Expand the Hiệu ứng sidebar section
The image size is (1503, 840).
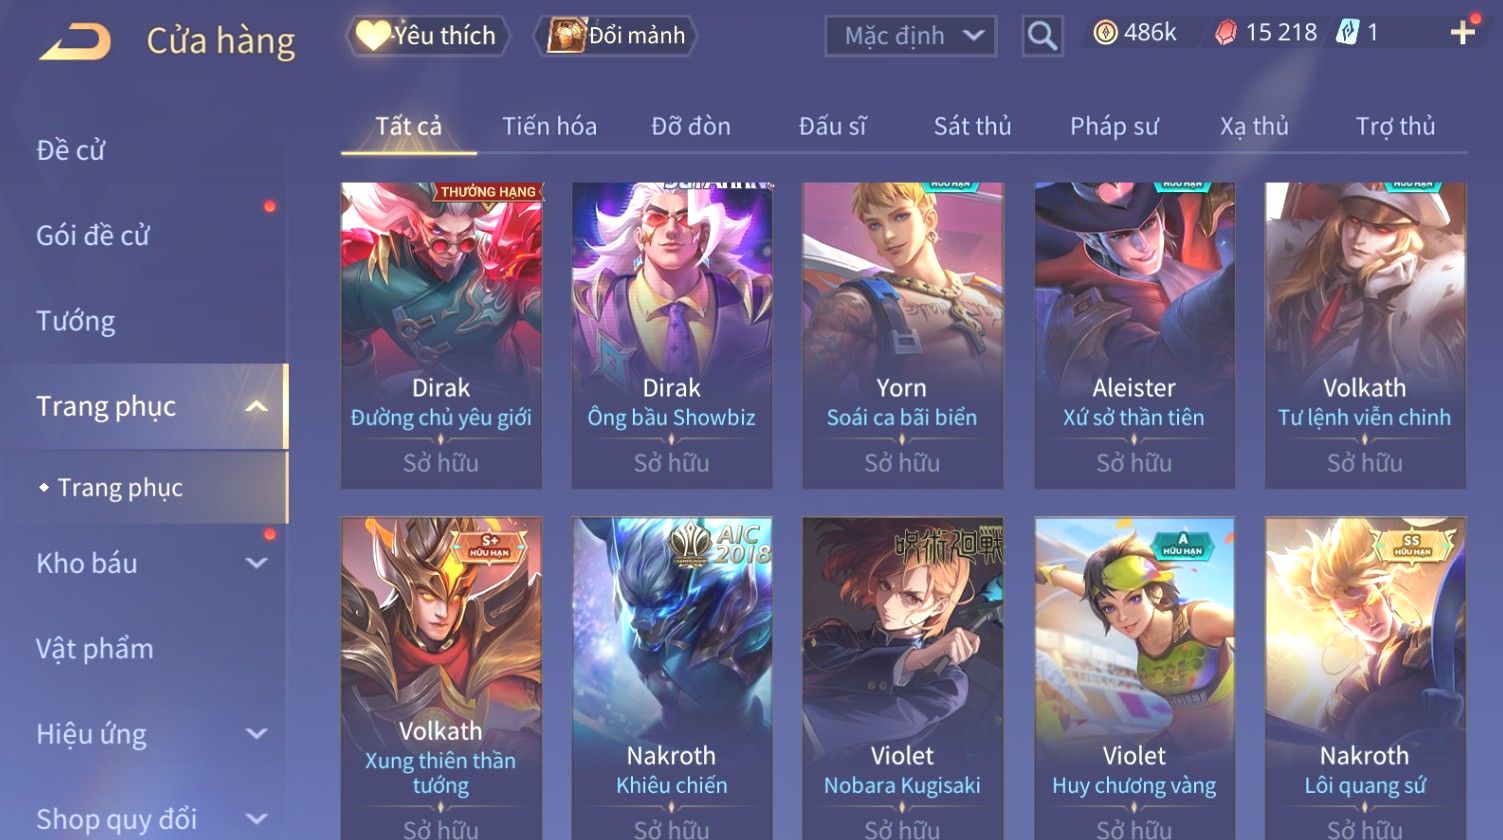click(x=256, y=733)
